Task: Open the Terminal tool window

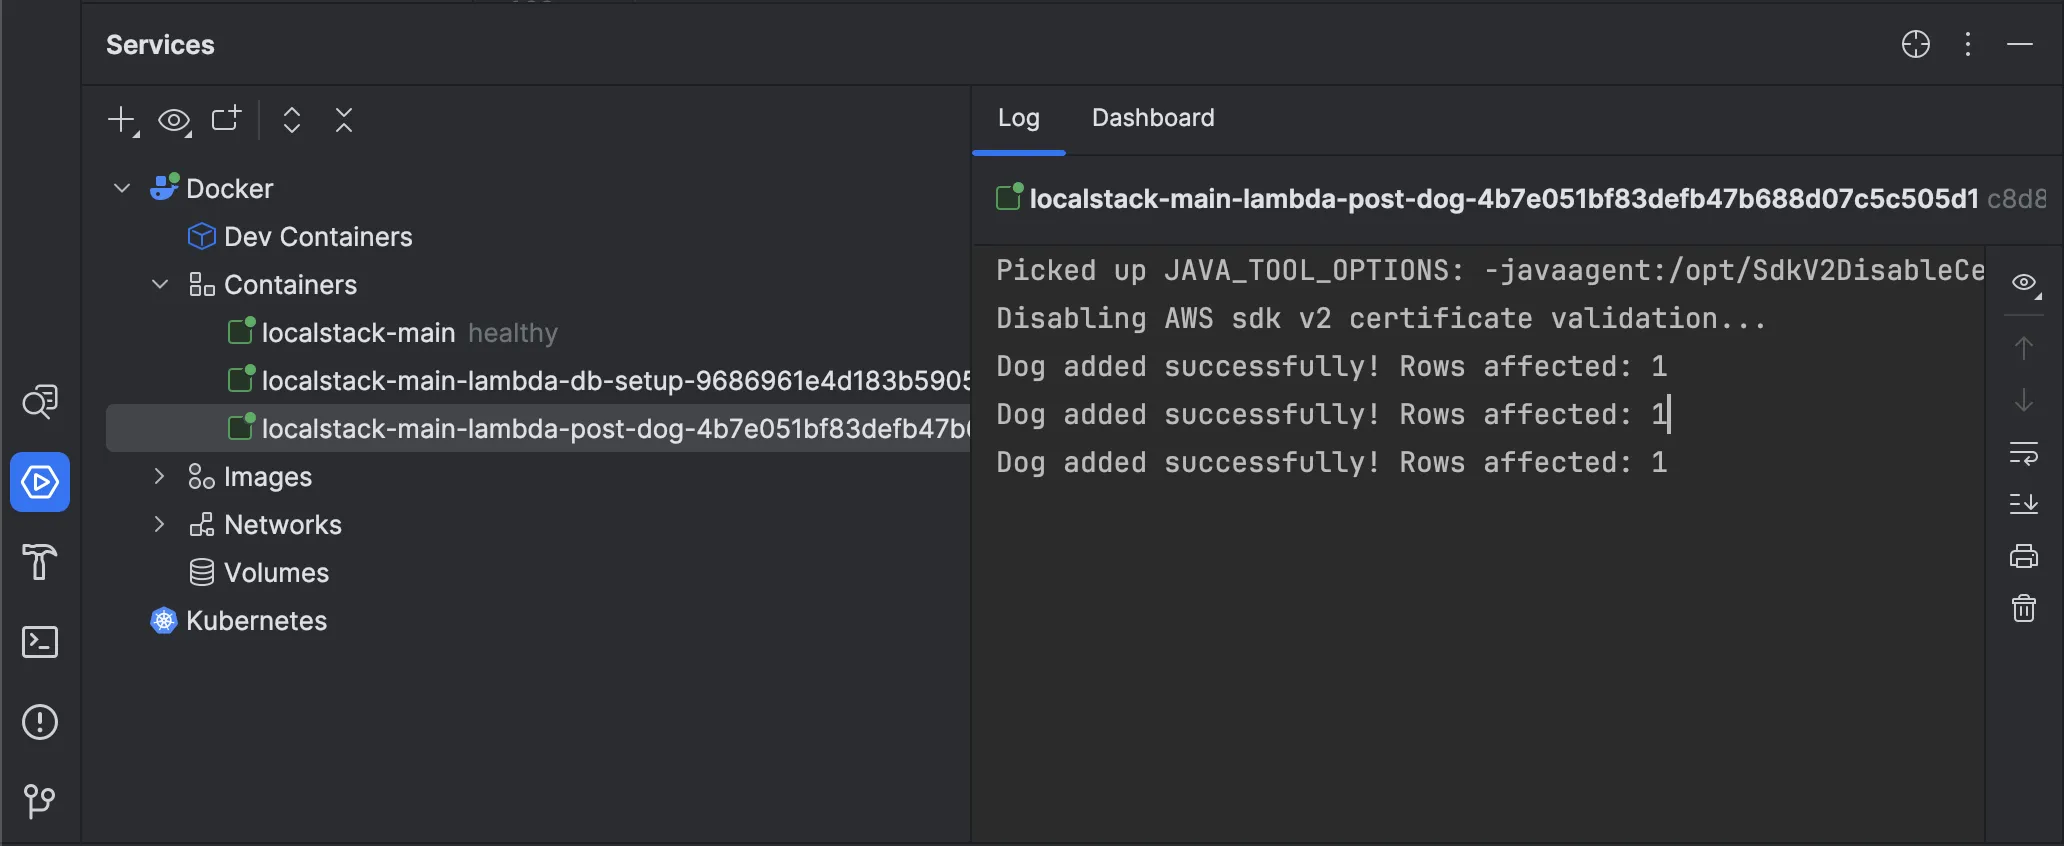Action: pyautogui.click(x=40, y=642)
